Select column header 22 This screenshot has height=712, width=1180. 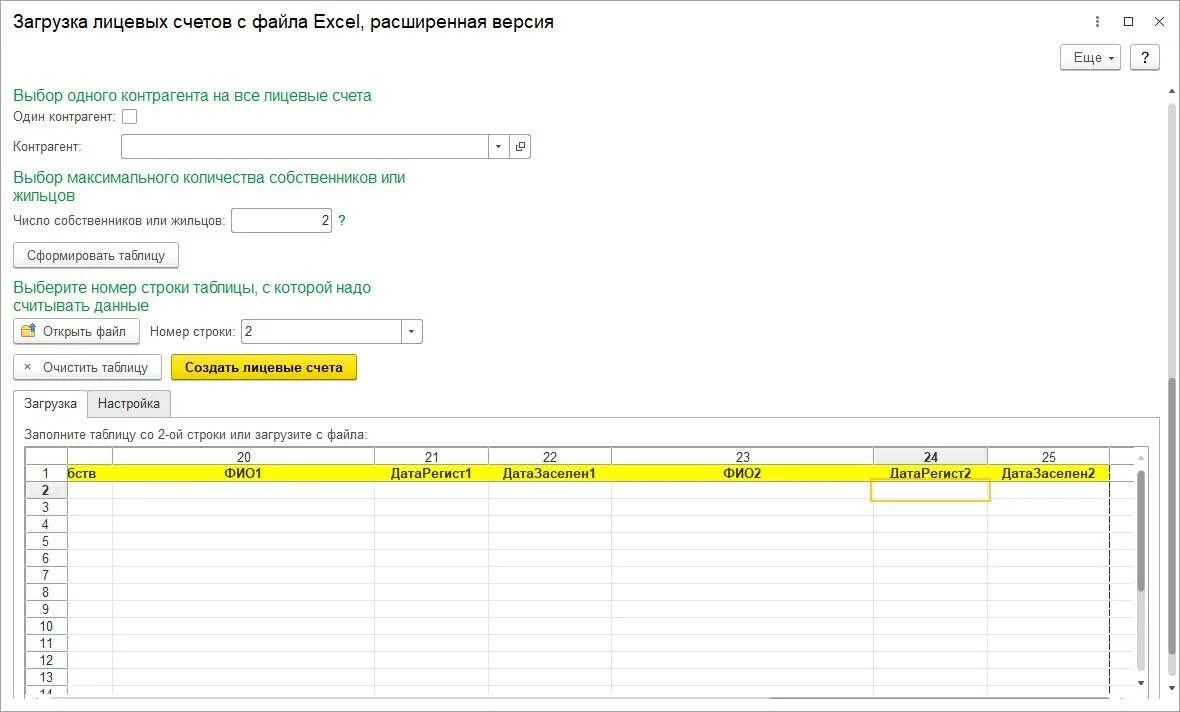550,457
